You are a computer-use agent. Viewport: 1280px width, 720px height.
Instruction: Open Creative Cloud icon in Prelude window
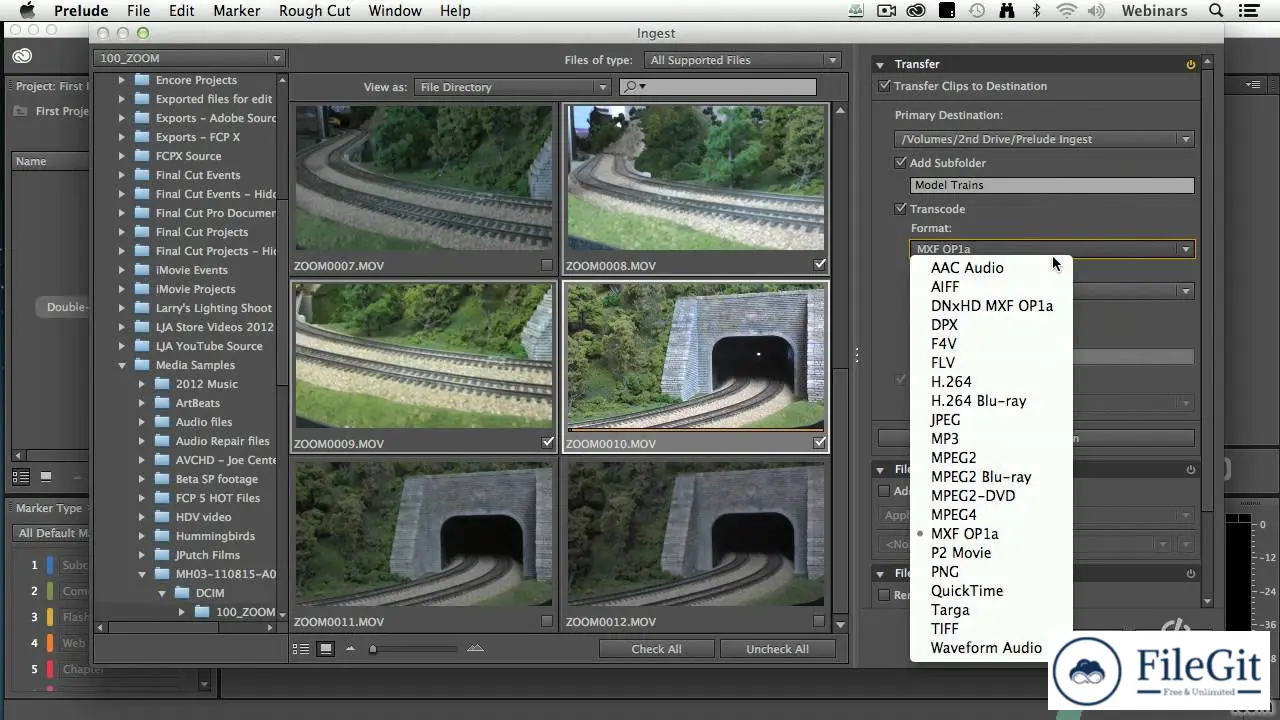22,56
